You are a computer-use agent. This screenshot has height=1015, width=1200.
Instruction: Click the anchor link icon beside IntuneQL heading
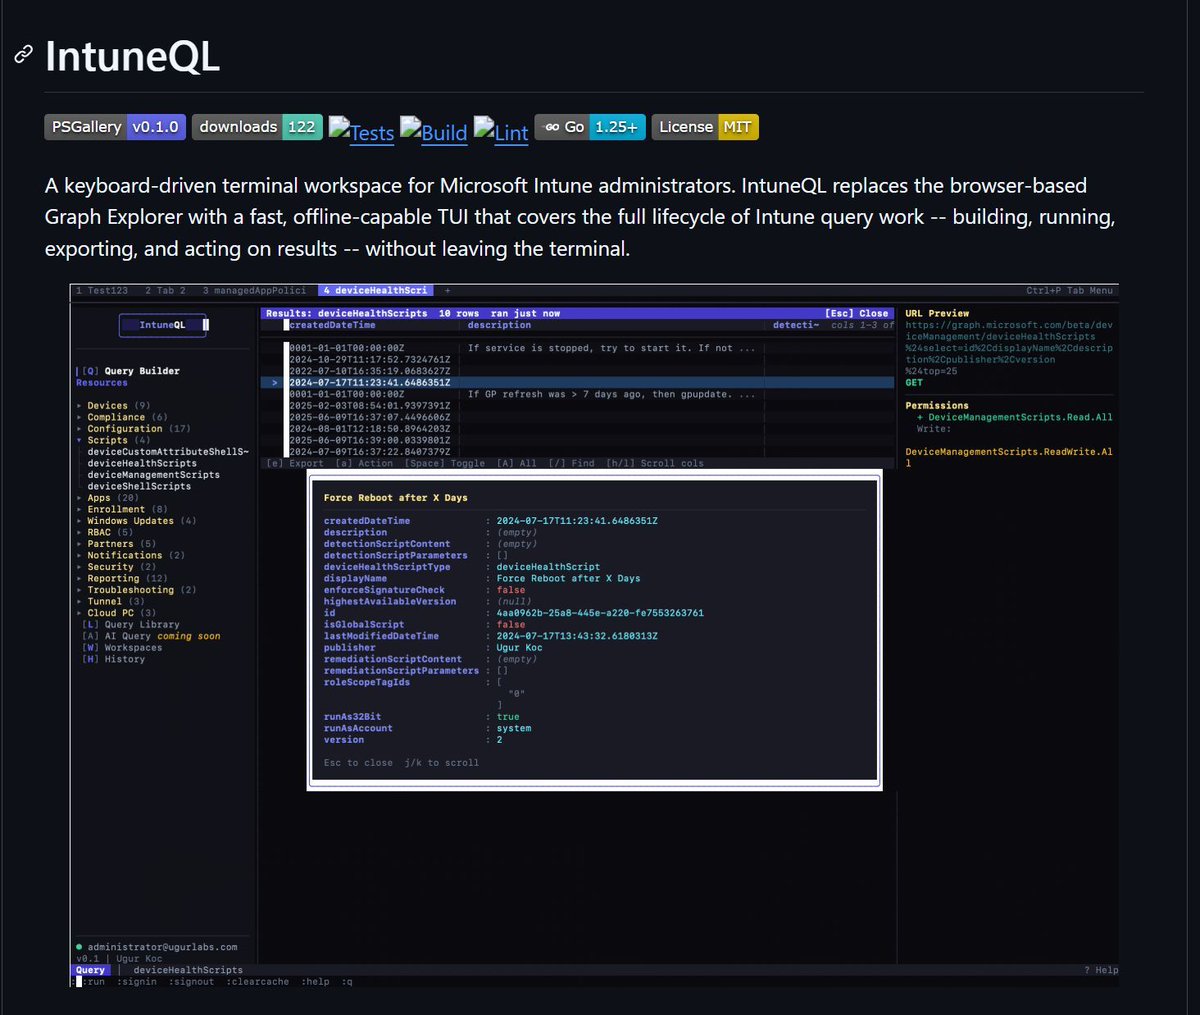(x=24, y=55)
